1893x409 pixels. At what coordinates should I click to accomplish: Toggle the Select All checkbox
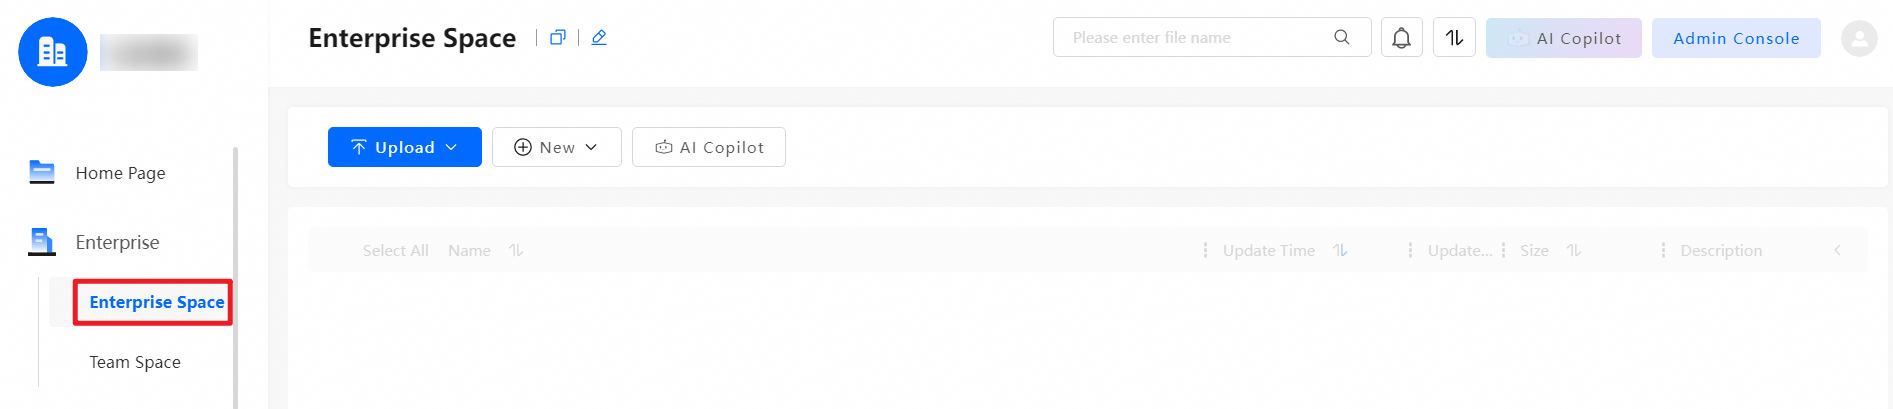pos(395,250)
